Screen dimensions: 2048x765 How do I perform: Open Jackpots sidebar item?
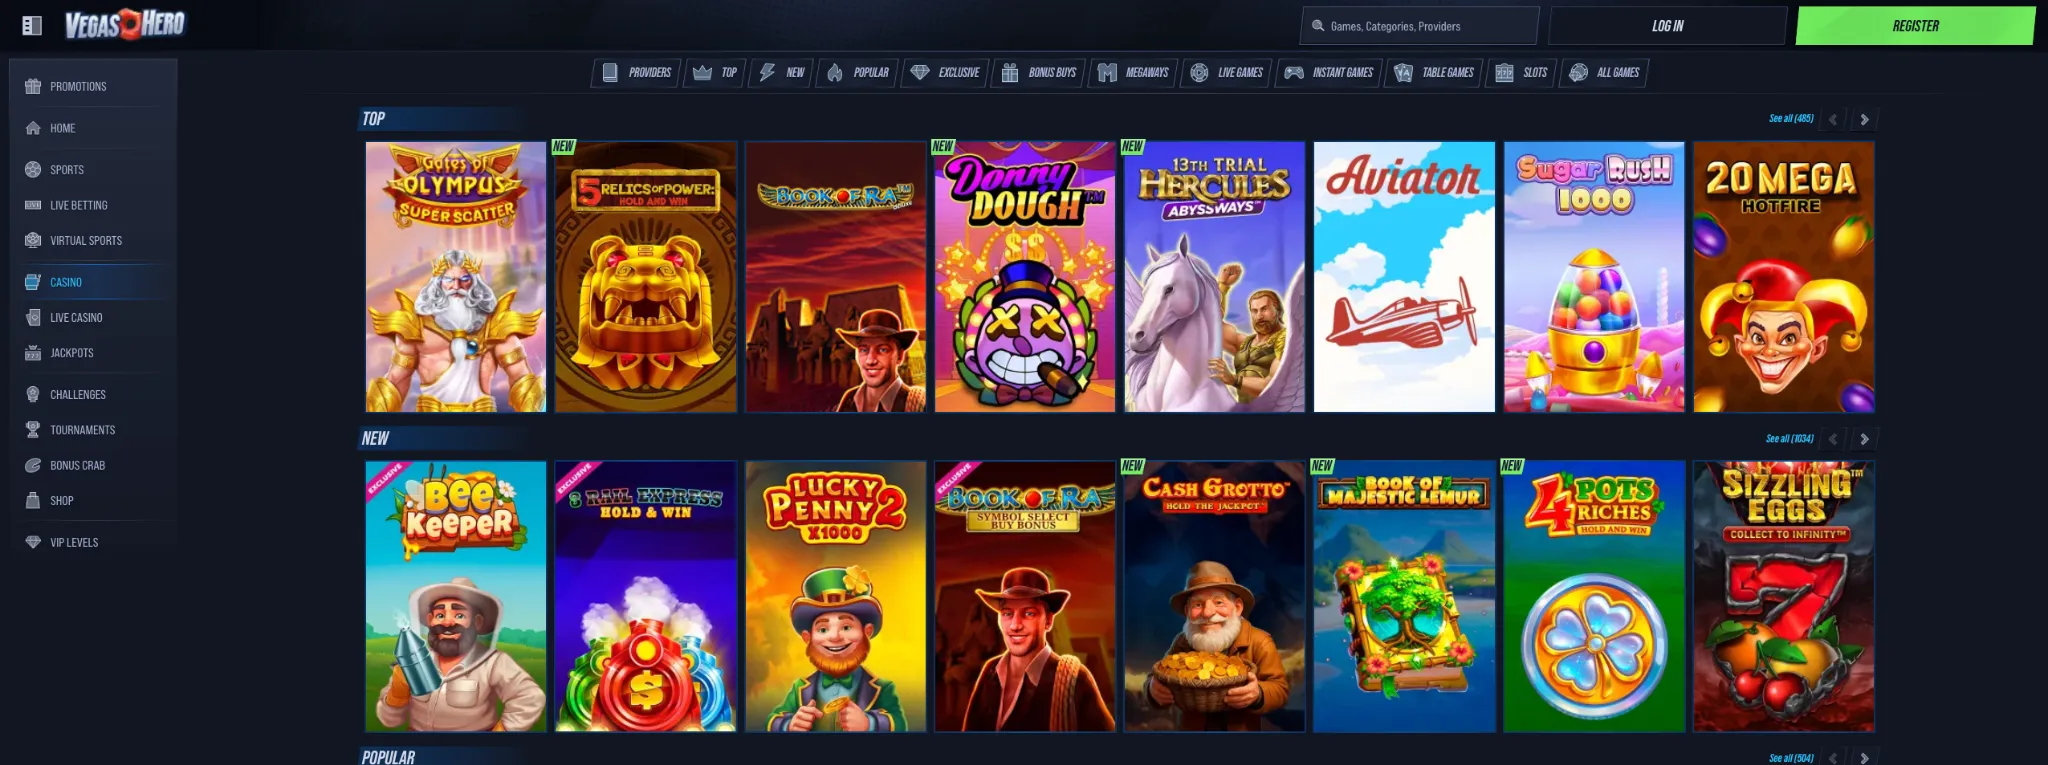click(93, 353)
